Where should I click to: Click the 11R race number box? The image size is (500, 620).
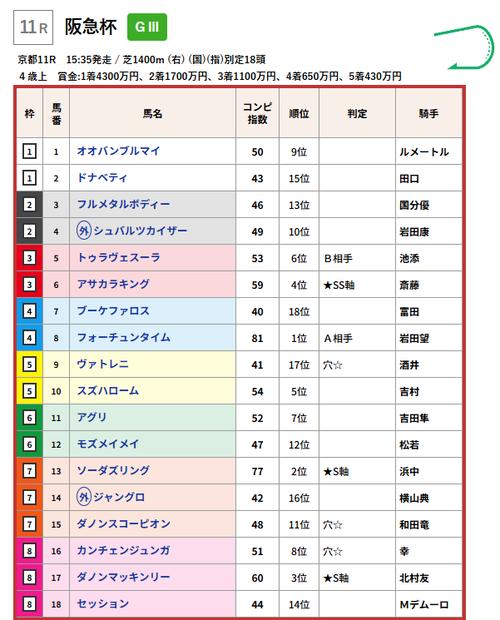33,27
